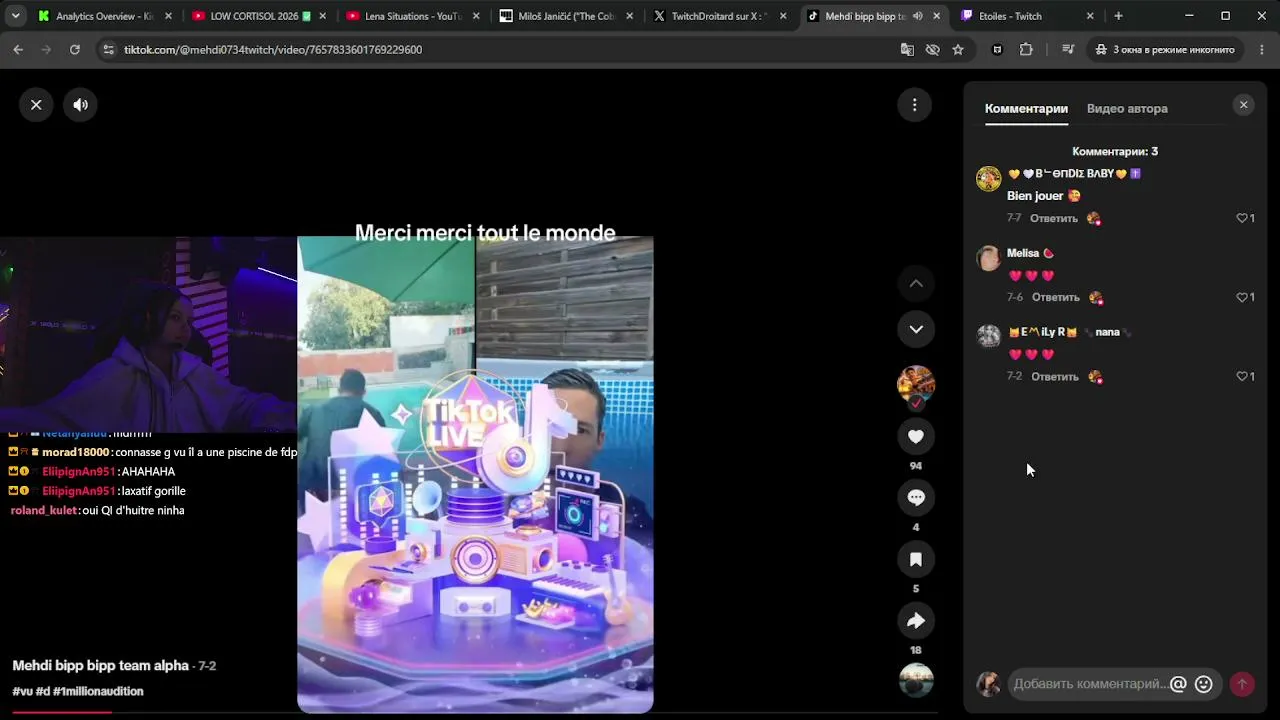Close the TwitchDroitard sur X tab
Viewport: 1280px width, 720px height.
[782, 16]
